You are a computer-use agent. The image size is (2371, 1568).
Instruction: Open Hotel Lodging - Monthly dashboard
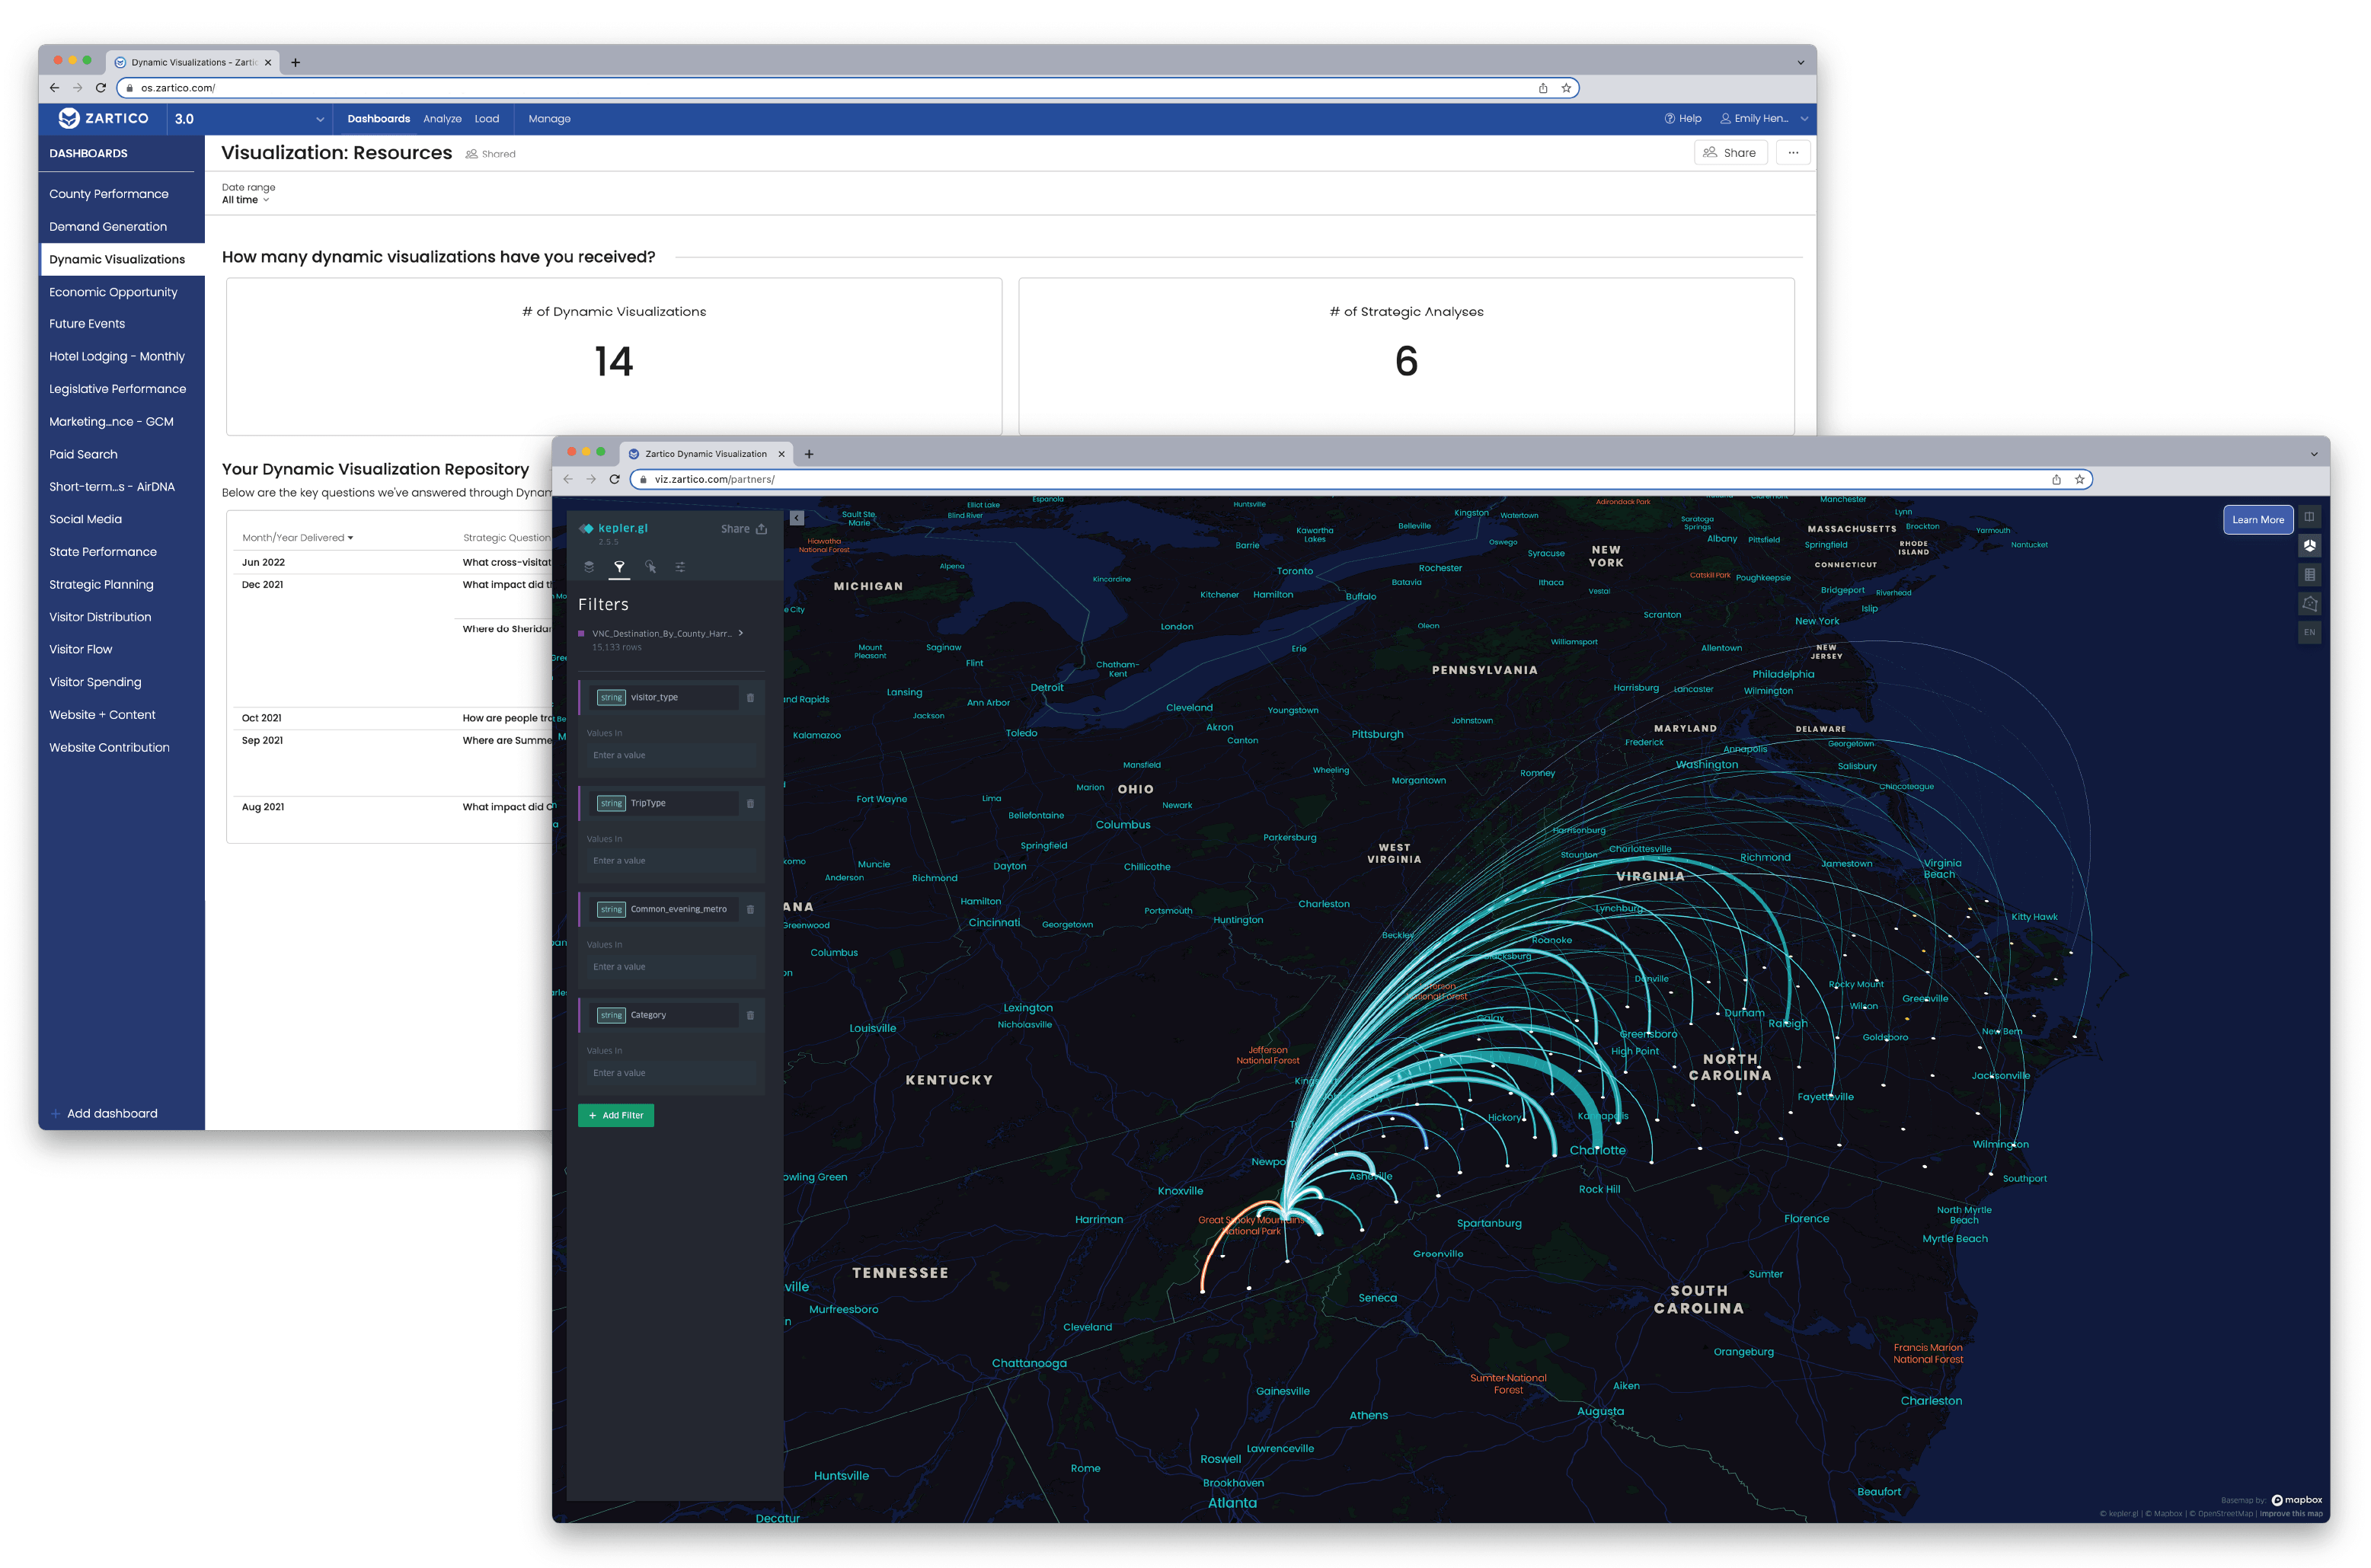117,357
